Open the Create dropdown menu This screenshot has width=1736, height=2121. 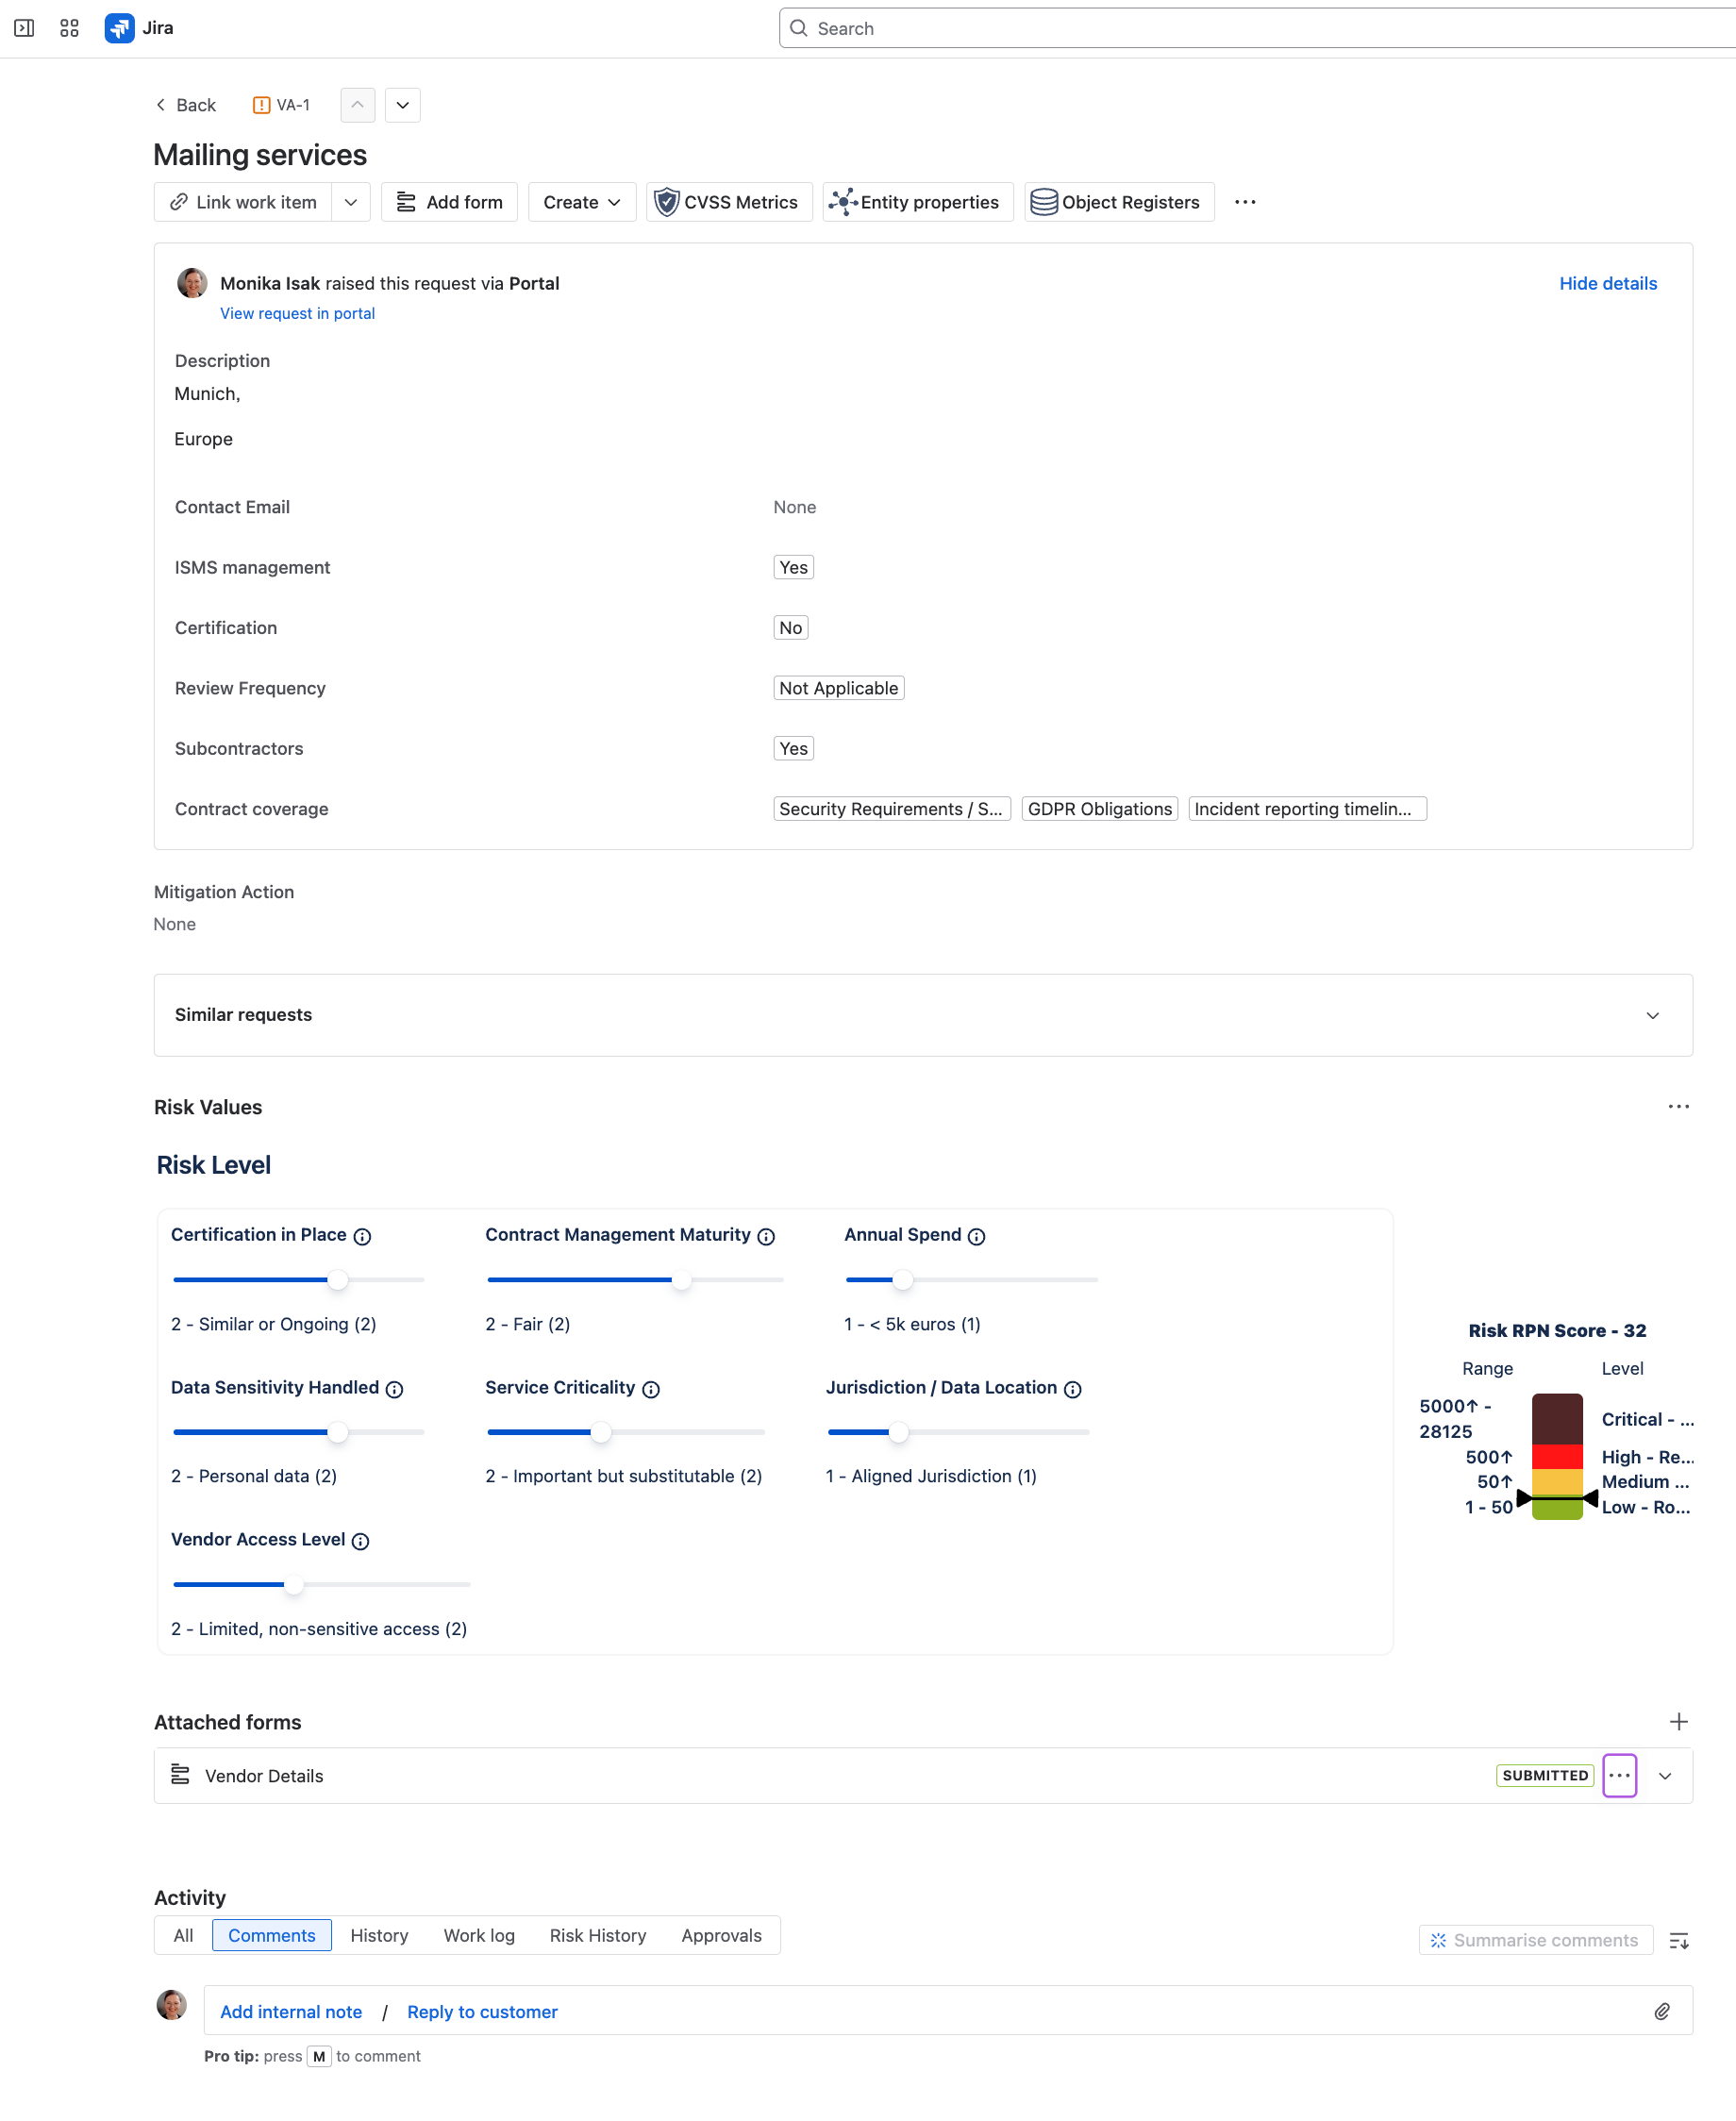tap(581, 202)
